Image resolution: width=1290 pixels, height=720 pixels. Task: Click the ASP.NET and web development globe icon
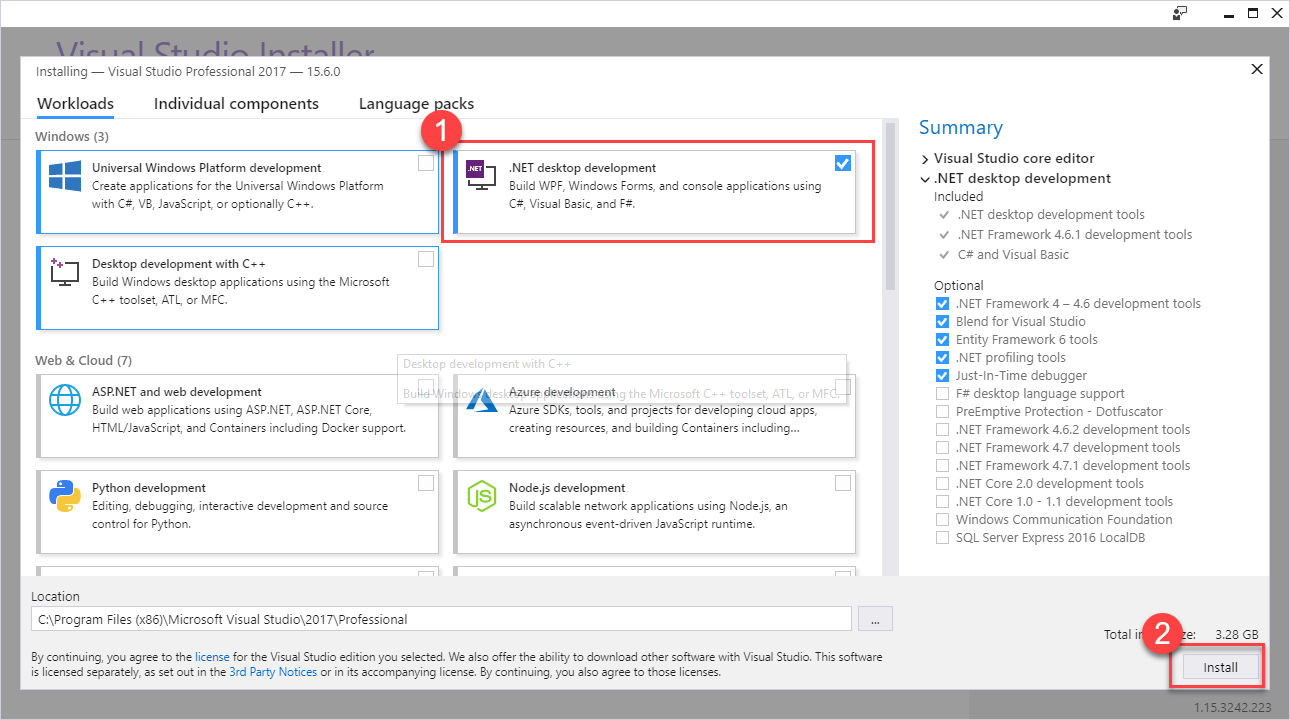[x=64, y=402]
